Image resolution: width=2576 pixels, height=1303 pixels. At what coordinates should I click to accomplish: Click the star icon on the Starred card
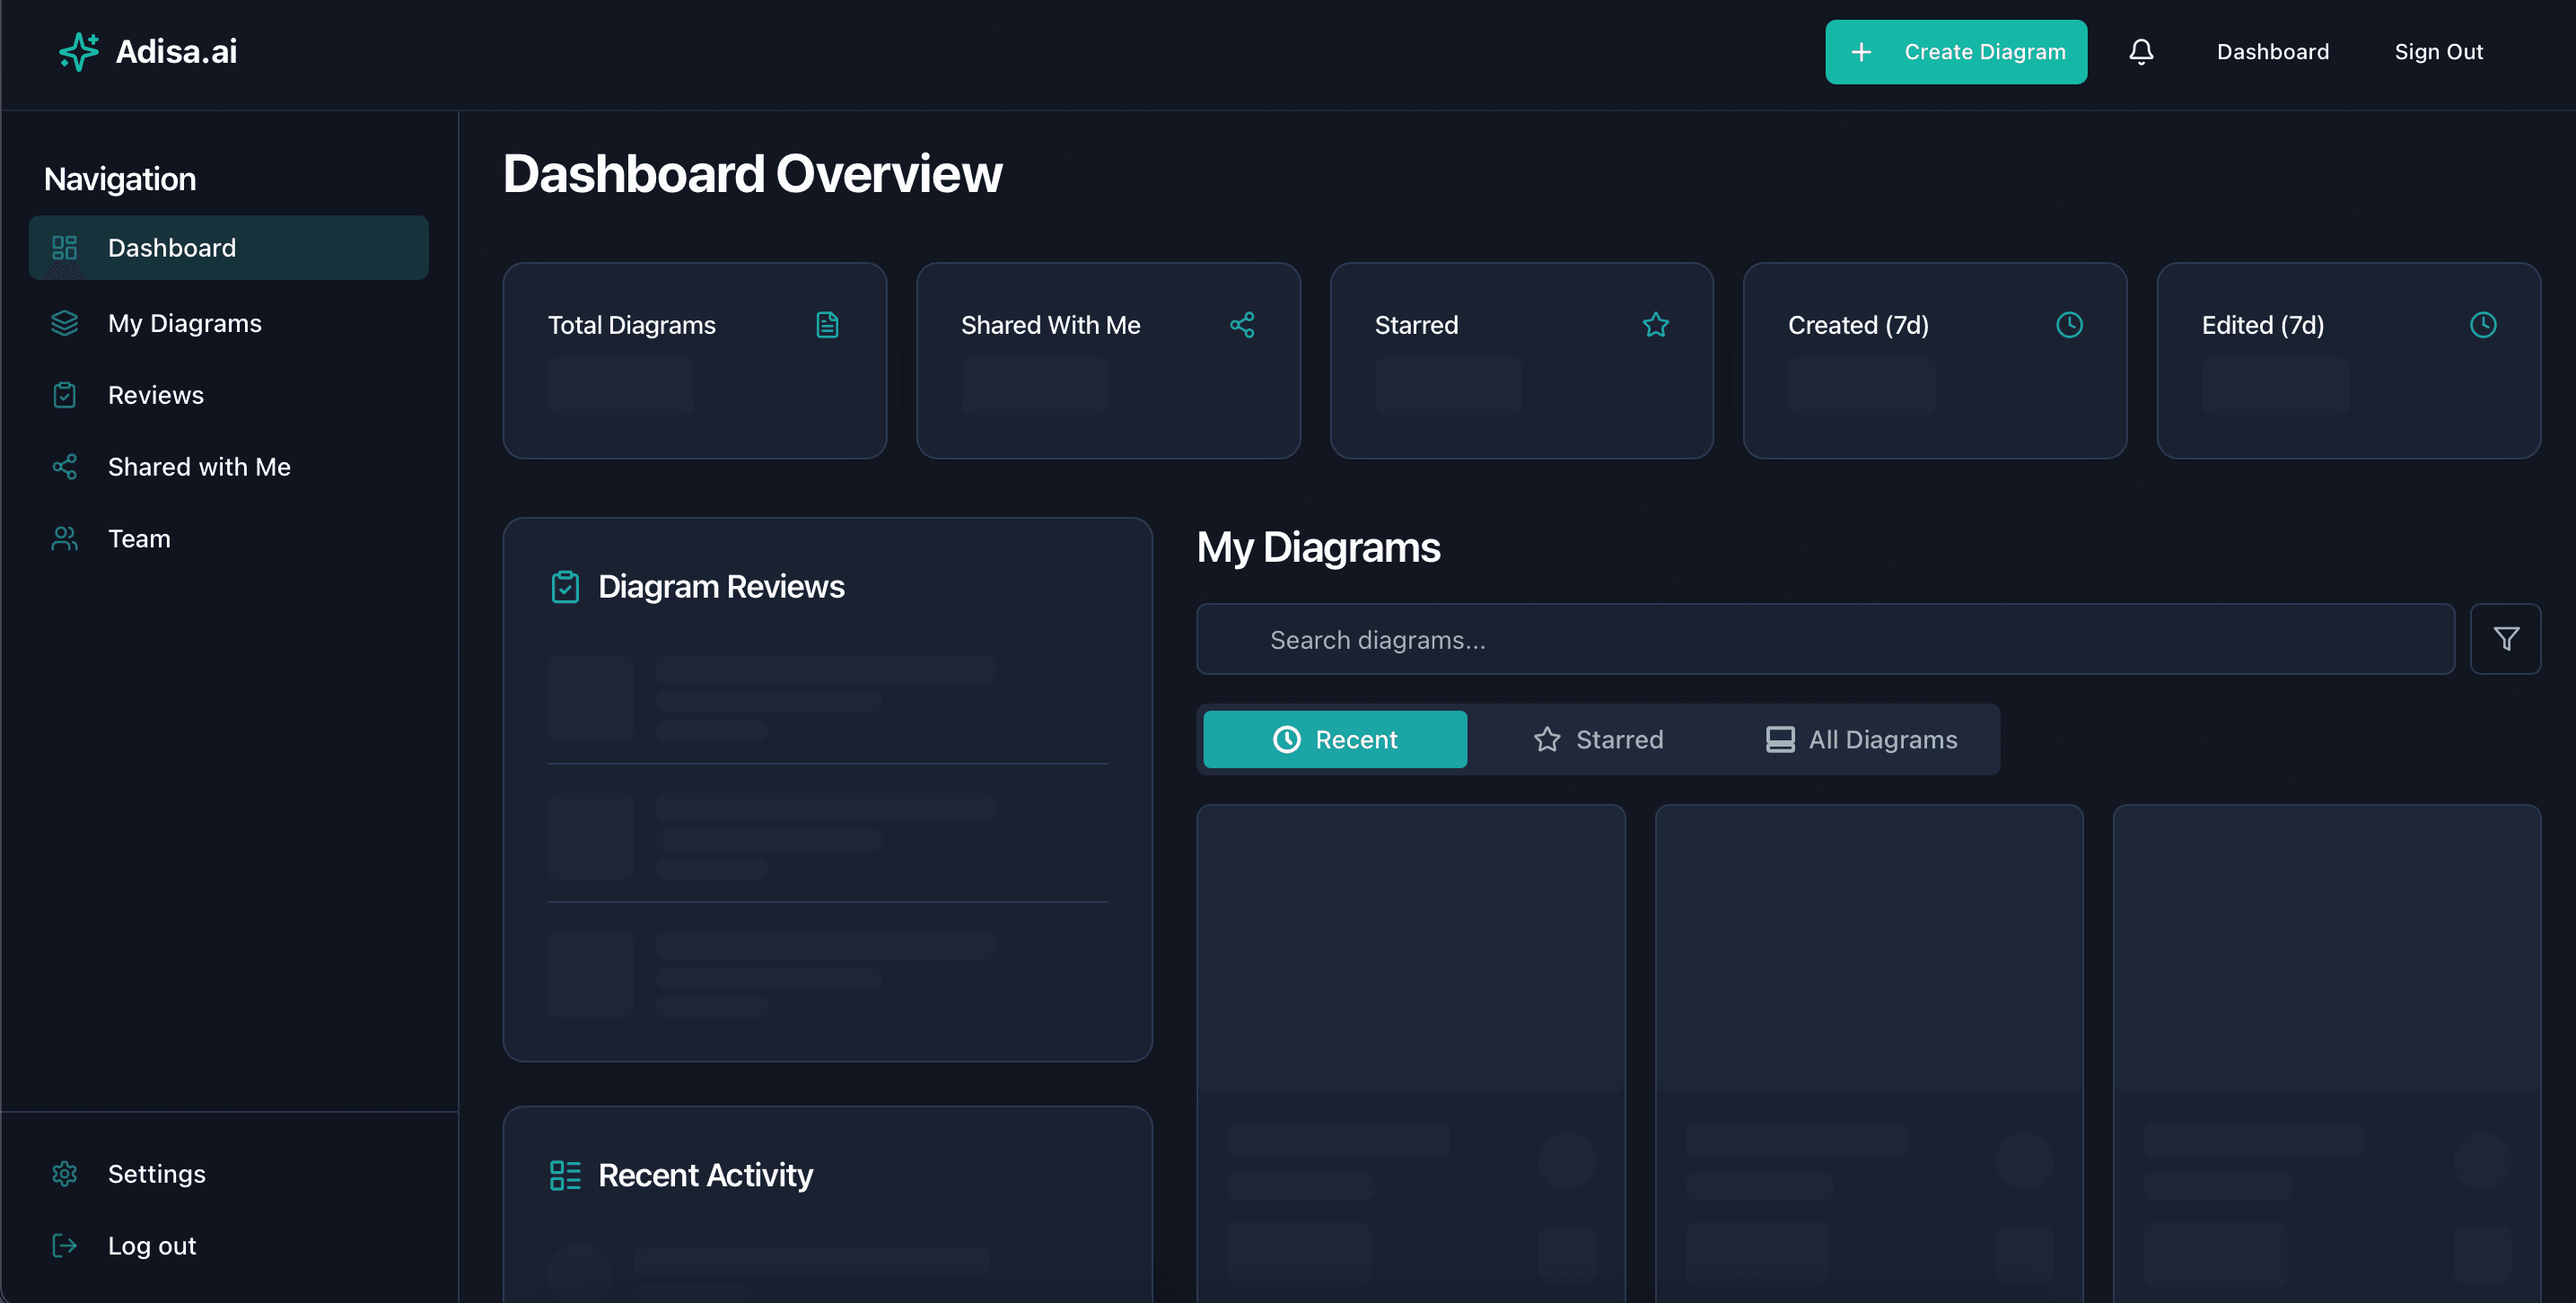(1656, 324)
